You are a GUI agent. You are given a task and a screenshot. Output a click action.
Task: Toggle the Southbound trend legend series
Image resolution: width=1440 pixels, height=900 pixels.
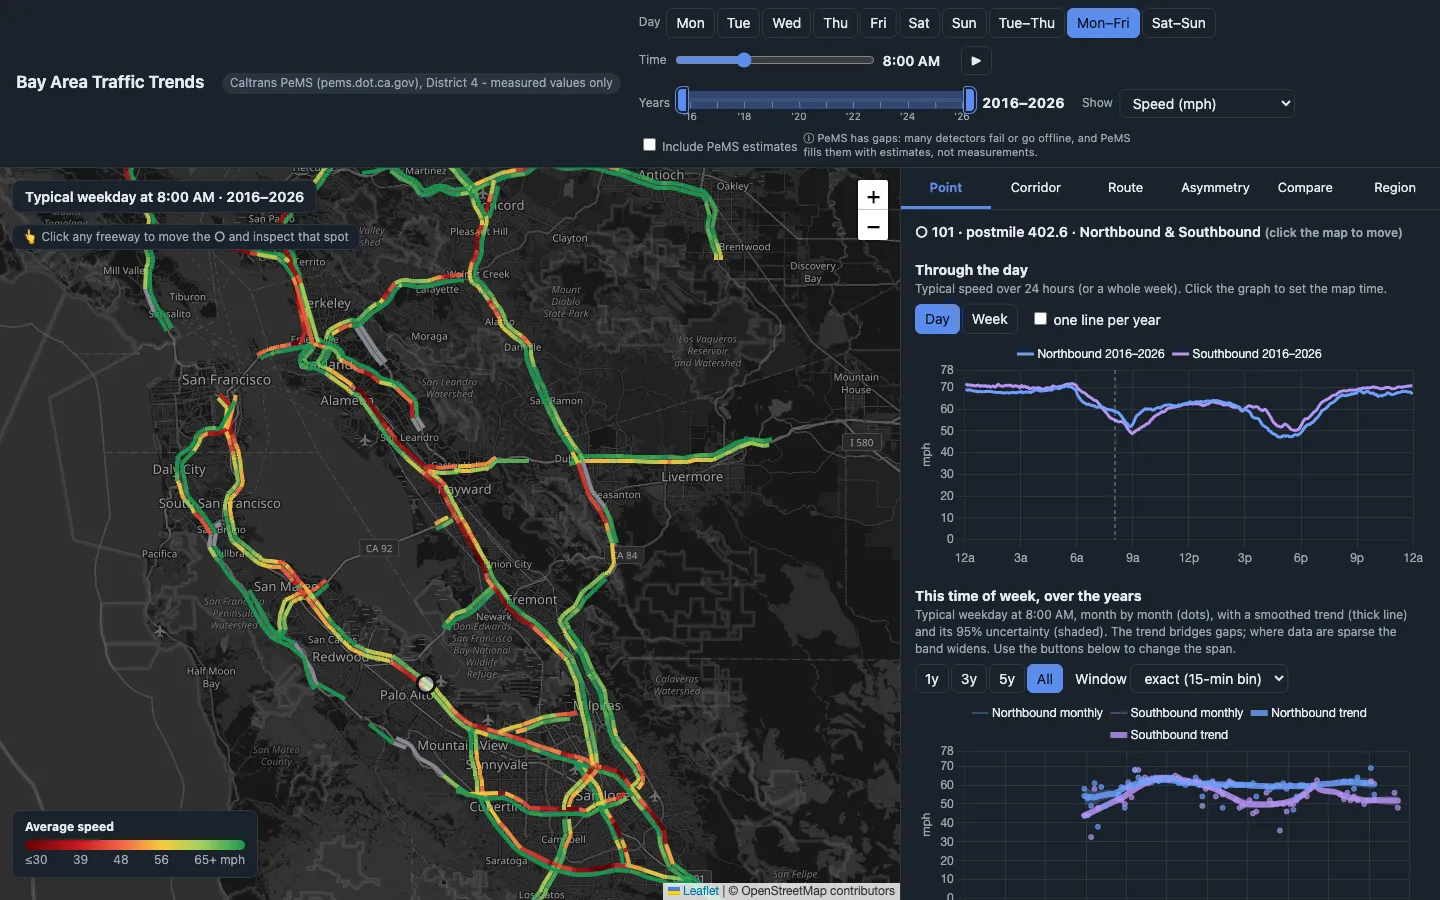[x=1169, y=735]
